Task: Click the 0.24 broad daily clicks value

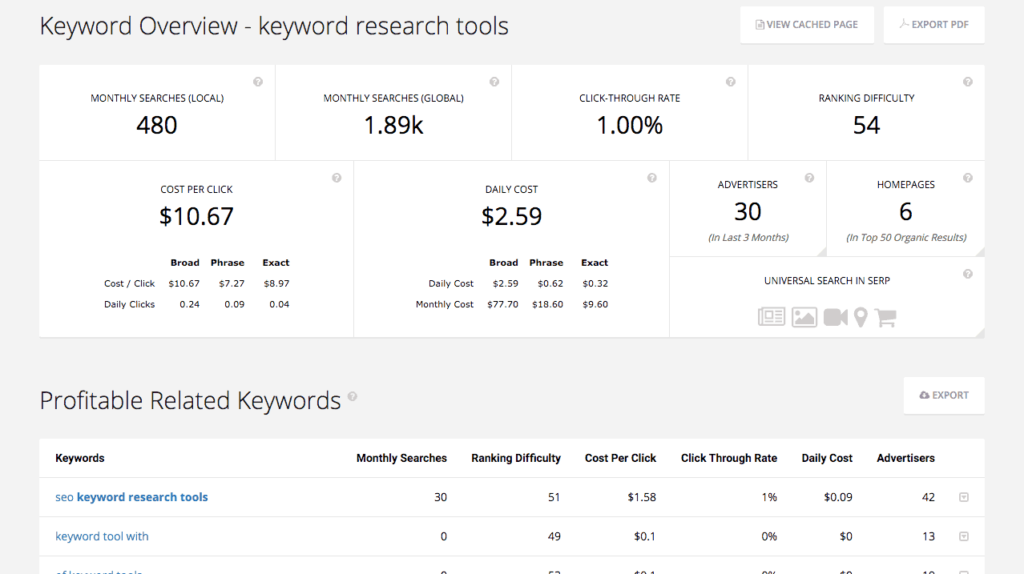Action: [189, 304]
